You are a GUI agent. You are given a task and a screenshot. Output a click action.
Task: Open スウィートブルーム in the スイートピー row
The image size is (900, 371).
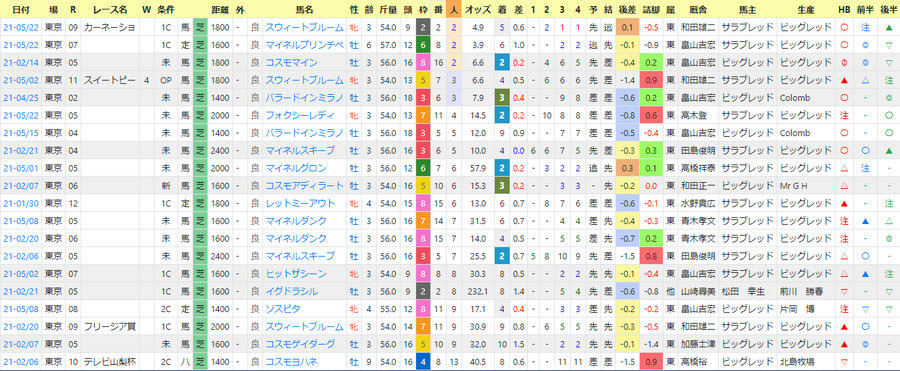click(x=305, y=80)
